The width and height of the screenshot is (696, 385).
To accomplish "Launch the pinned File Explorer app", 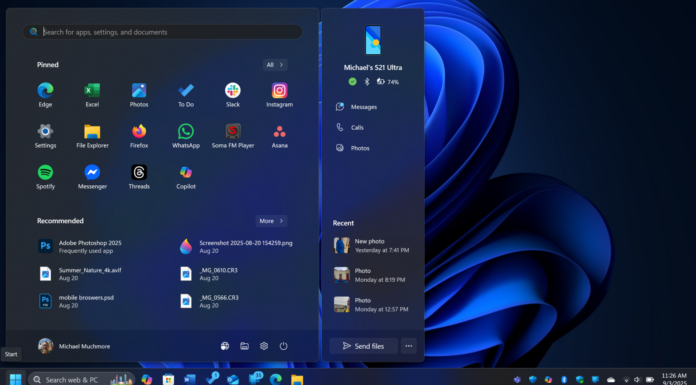I will click(92, 135).
